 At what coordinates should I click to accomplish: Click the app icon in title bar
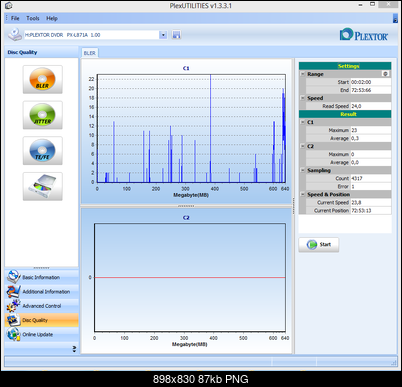coord(9,5)
